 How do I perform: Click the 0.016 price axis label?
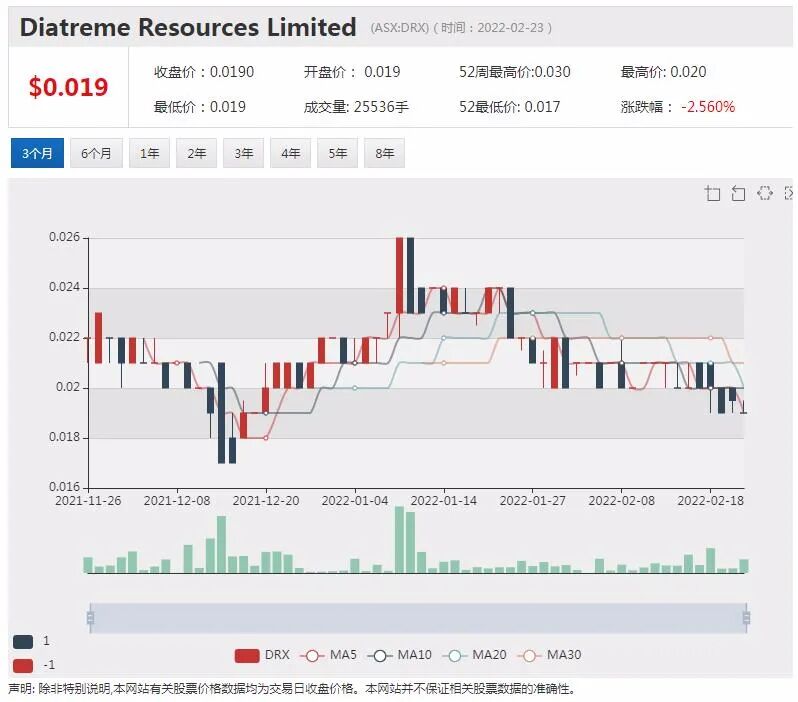pyautogui.click(x=65, y=487)
